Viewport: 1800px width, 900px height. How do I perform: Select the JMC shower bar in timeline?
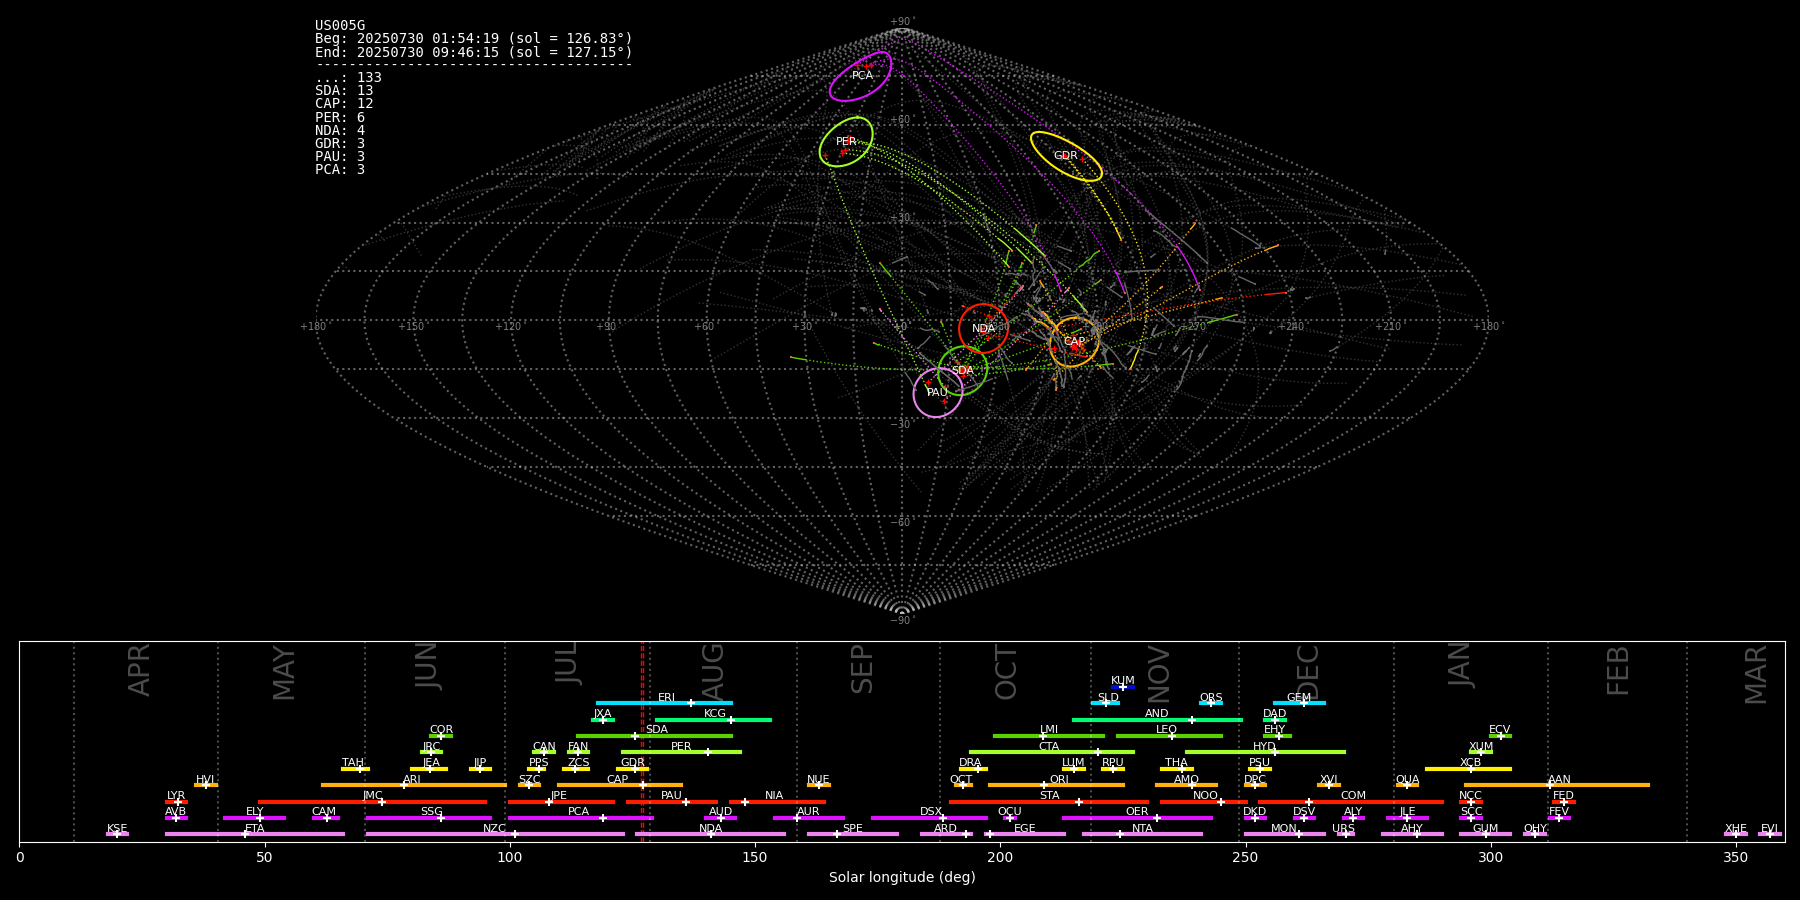[x=373, y=801]
